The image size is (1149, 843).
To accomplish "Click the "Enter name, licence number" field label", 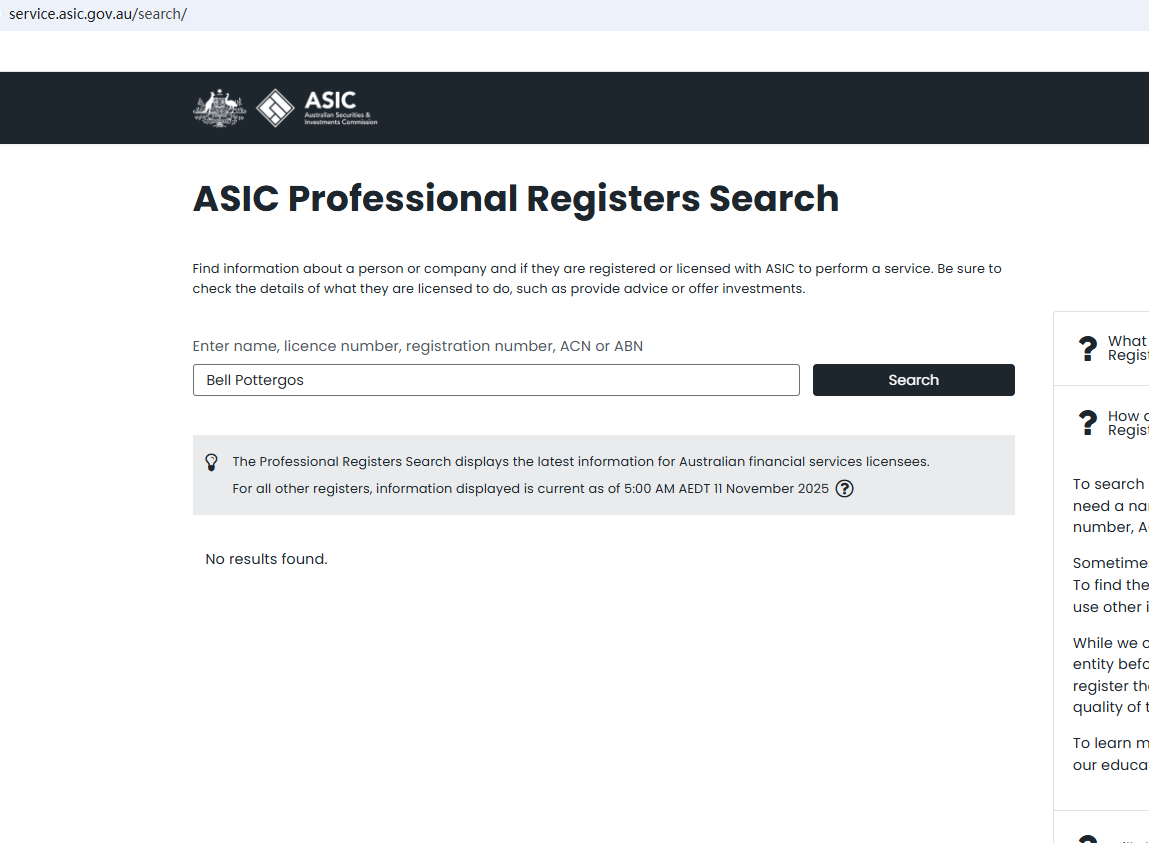I will click(x=418, y=346).
